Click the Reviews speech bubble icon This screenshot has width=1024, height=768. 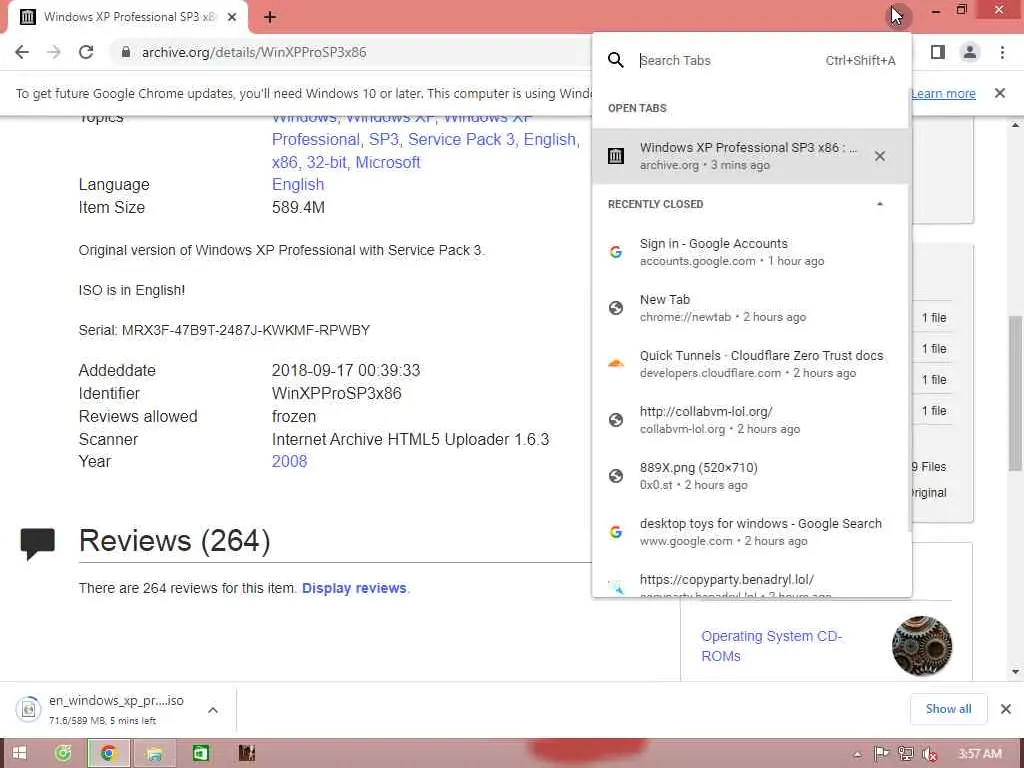[37, 544]
